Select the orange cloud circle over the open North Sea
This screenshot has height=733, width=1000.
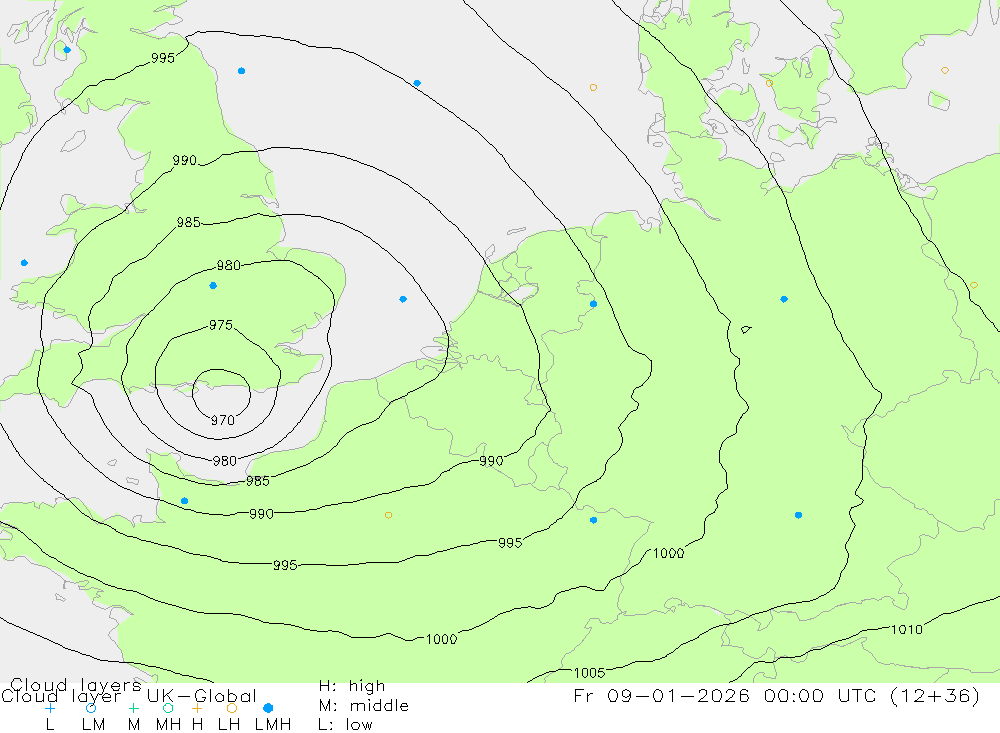[x=593, y=87]
